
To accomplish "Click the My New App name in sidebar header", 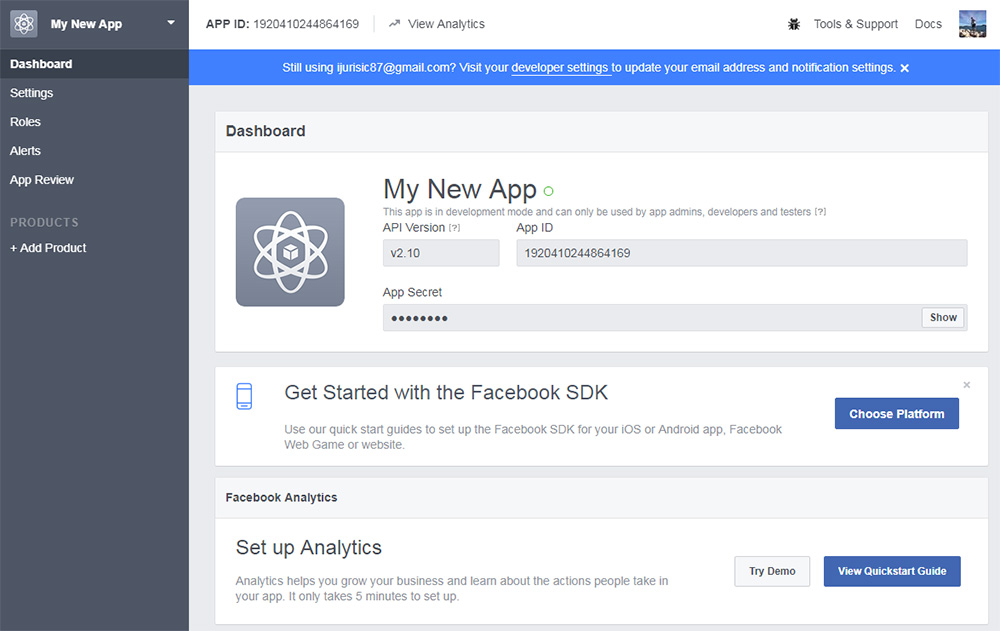I will click(x=86, y=24).
